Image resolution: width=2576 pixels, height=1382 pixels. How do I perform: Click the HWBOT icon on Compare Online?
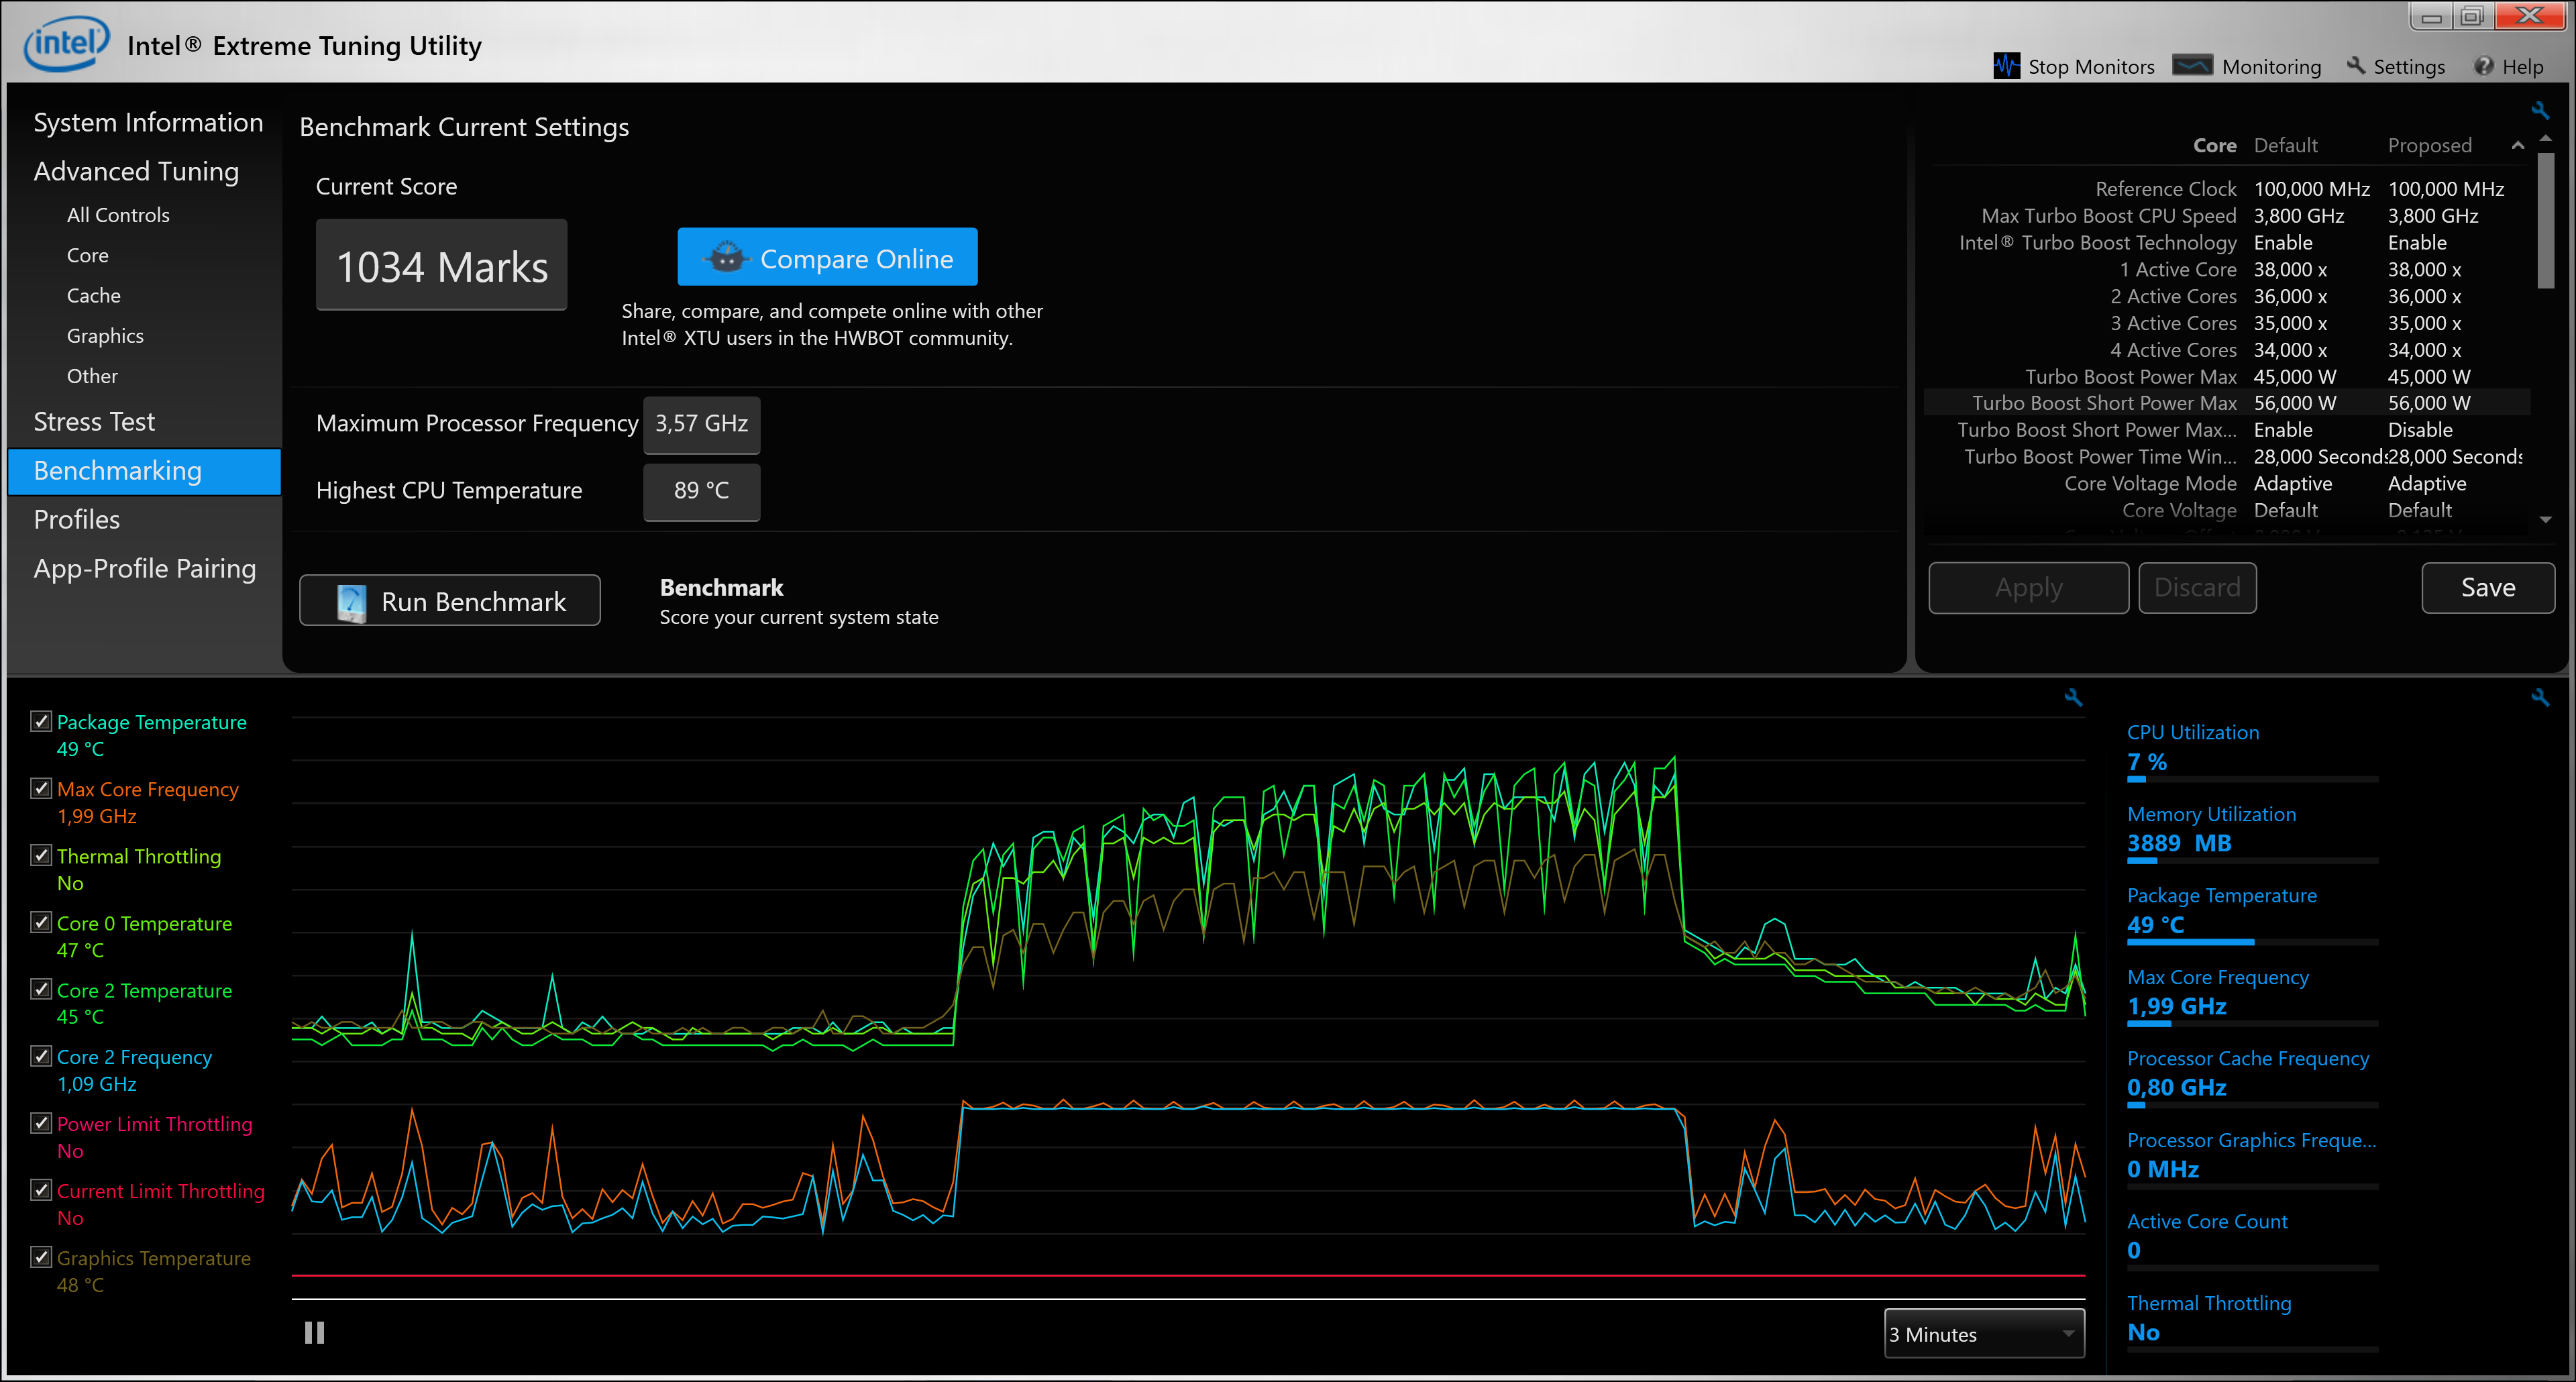pos(727,258)
